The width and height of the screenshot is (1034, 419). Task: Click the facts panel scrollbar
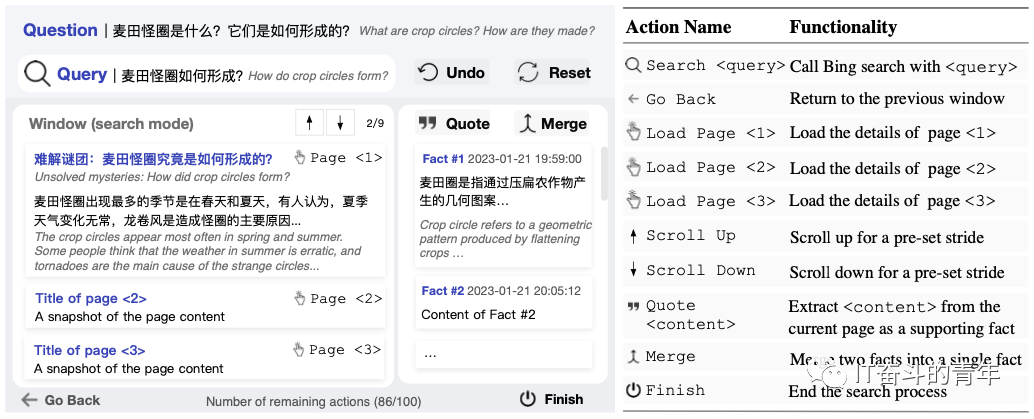click(603, 174)
